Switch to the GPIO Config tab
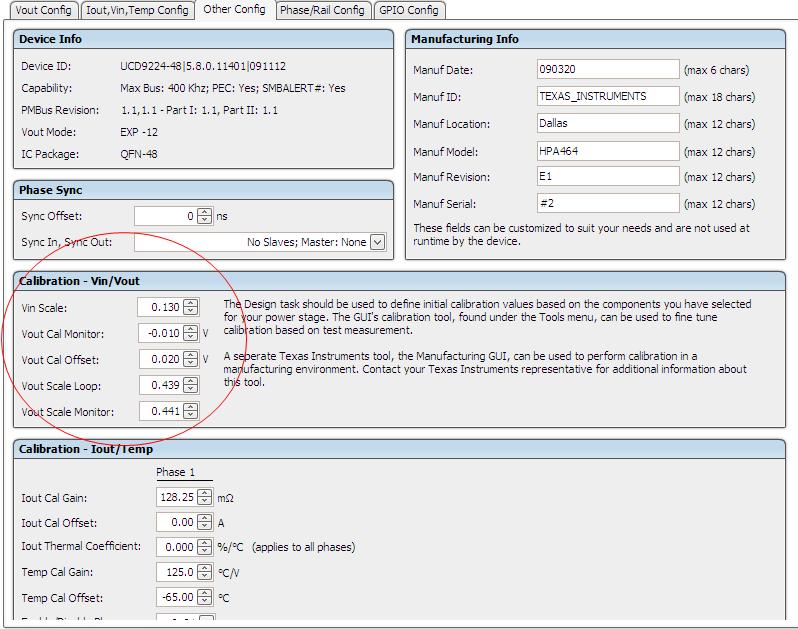 click(x=409, y=10)
